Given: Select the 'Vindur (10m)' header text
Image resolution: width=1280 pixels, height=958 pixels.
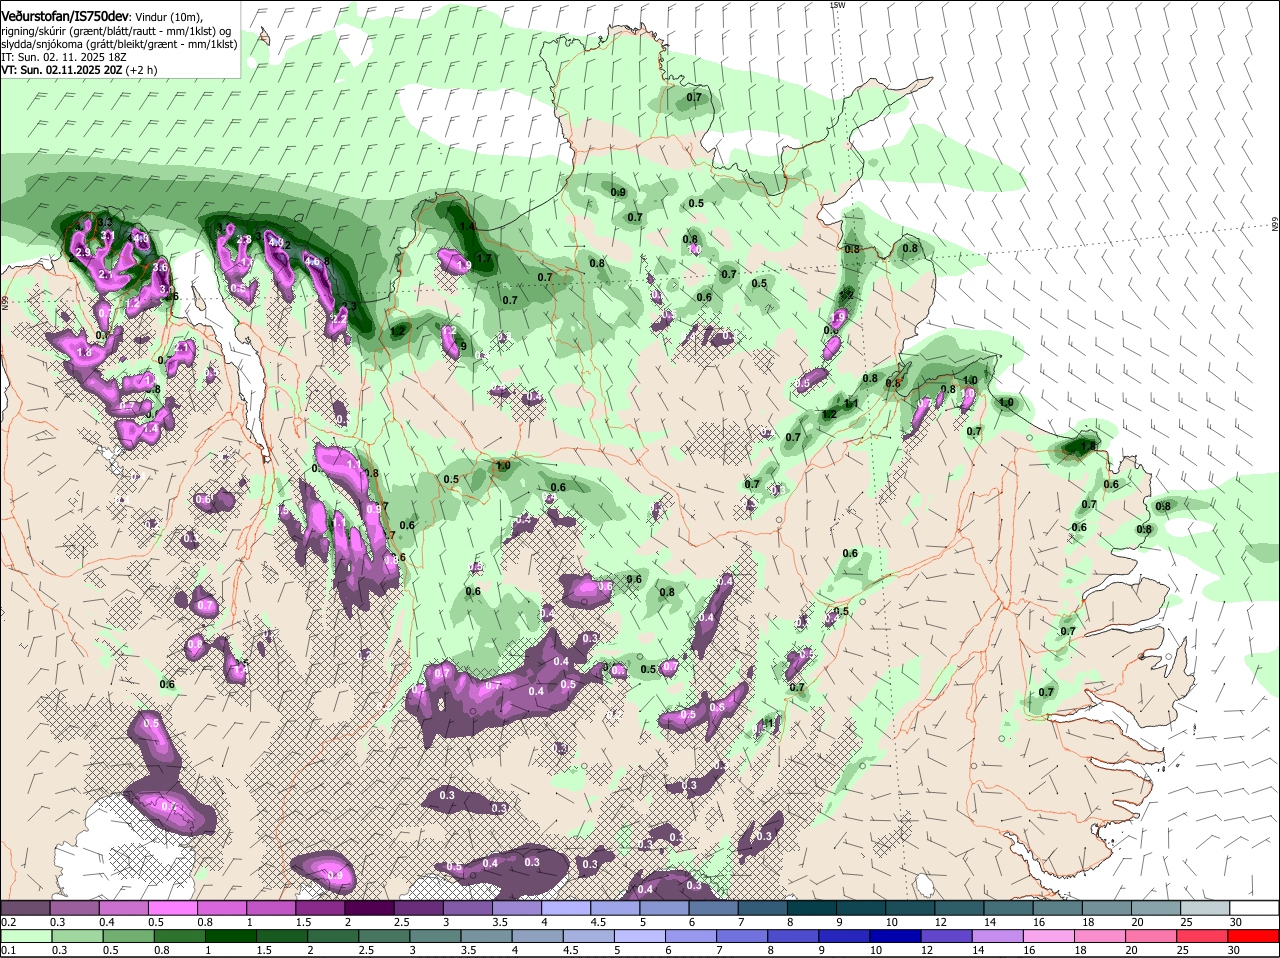Looking at the screenshot, I should [167, 17].
